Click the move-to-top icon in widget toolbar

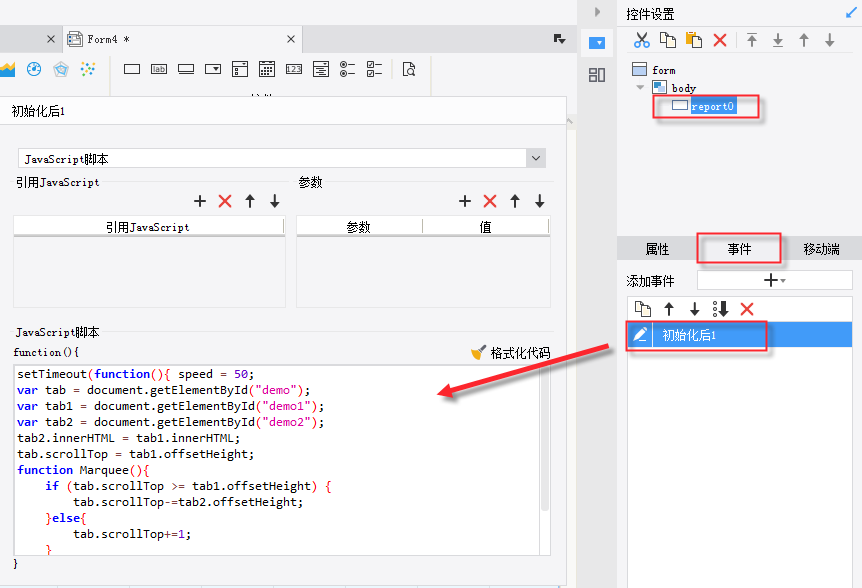(x=751, y=40)
